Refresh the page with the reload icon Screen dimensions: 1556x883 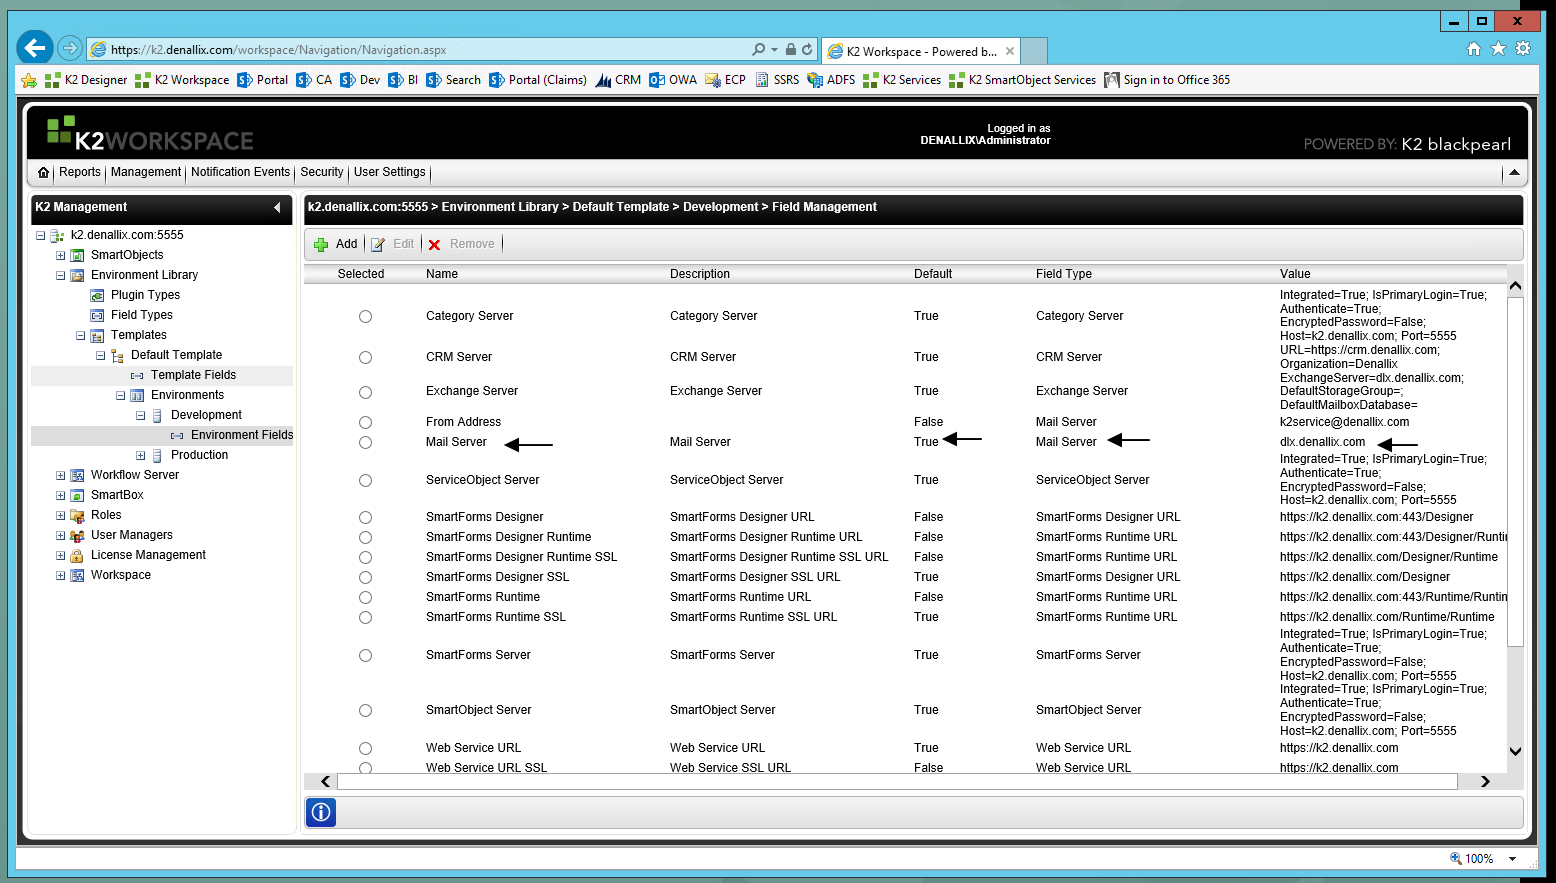click(807, 49)
